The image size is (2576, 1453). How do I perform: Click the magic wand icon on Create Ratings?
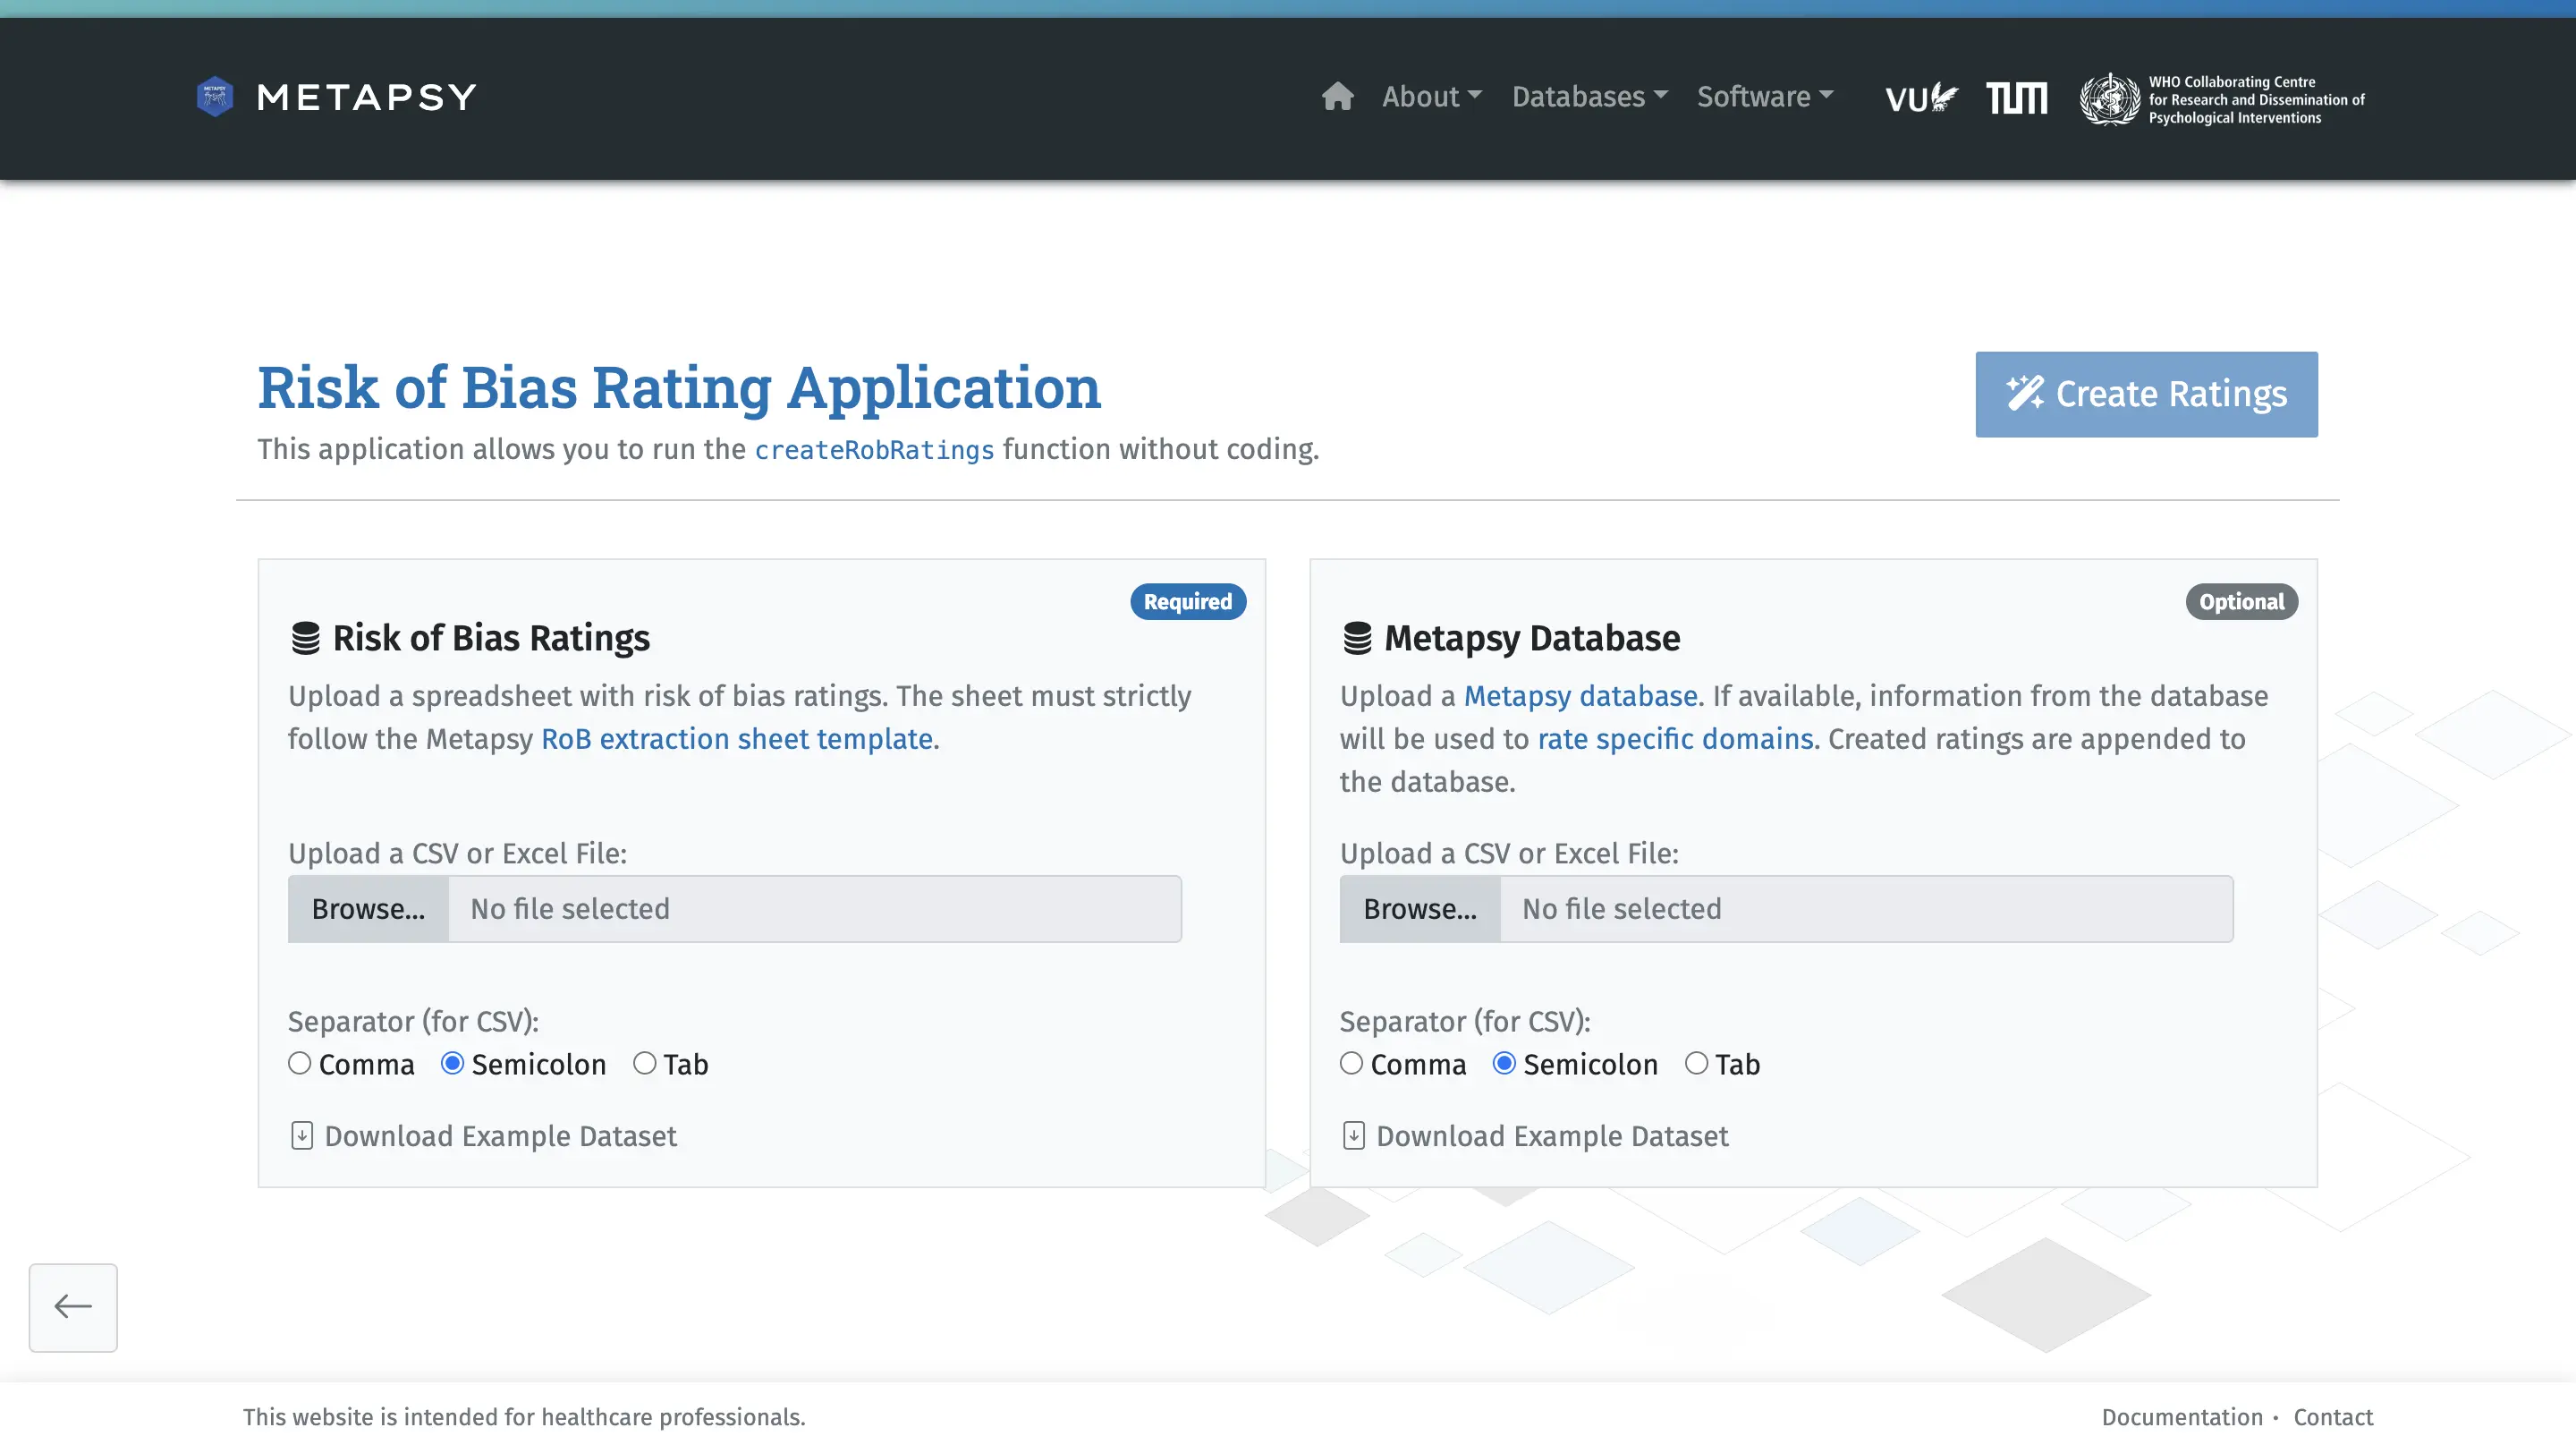click(2025, 393)
